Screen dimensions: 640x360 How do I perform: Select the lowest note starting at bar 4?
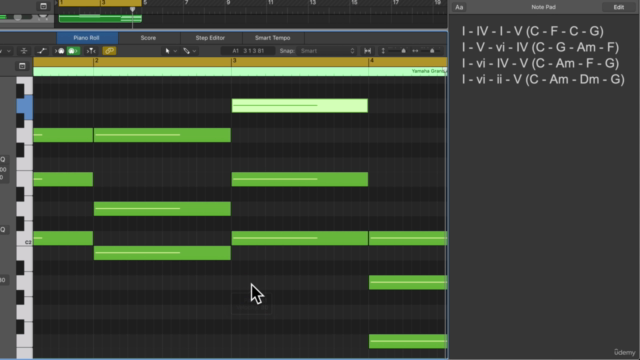(x=408, y=341)
